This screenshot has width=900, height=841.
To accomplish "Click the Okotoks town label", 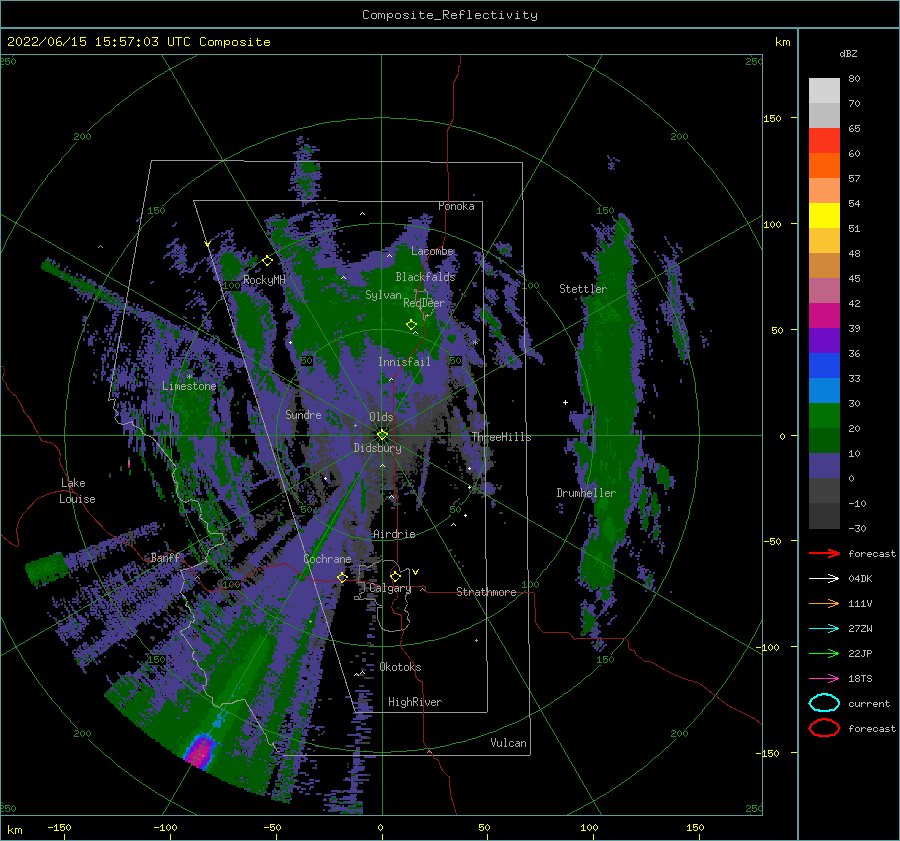I will [400, 667].
